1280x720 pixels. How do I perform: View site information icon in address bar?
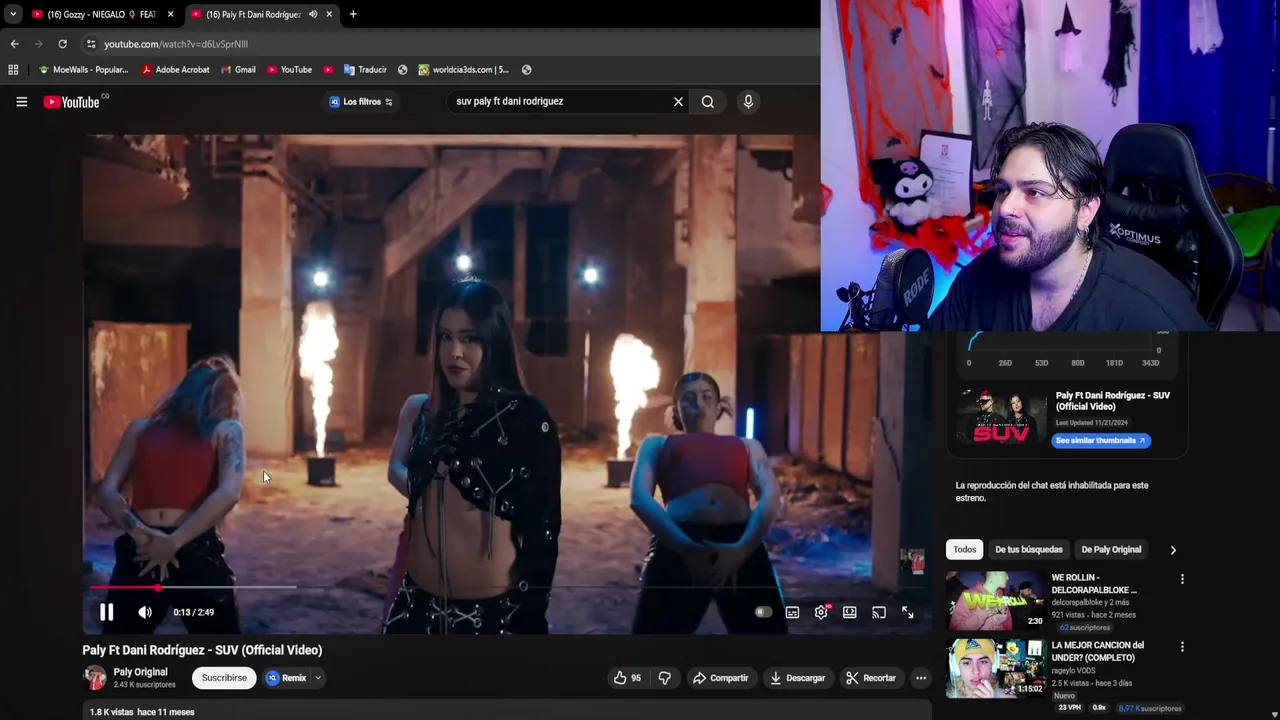[91, 44]
